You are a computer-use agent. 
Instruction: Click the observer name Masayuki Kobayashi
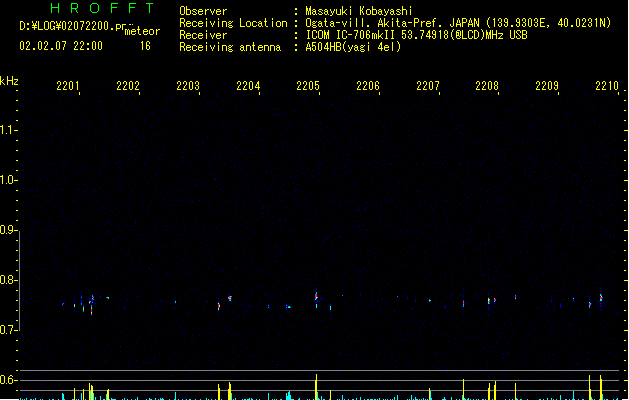359,11
